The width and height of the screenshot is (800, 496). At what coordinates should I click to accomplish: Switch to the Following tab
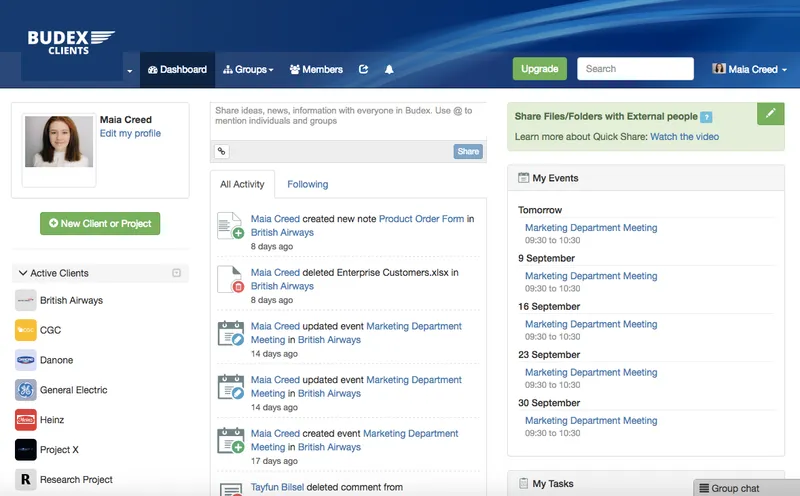[308, 184]
